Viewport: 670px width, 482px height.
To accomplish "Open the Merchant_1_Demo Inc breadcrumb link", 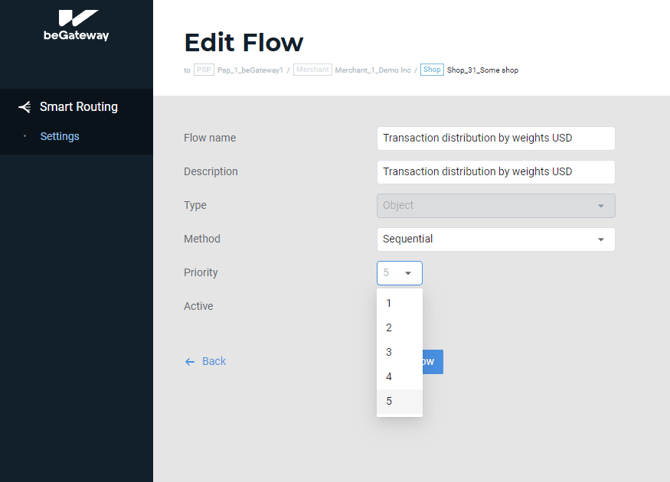I will [x=373, y=70].
